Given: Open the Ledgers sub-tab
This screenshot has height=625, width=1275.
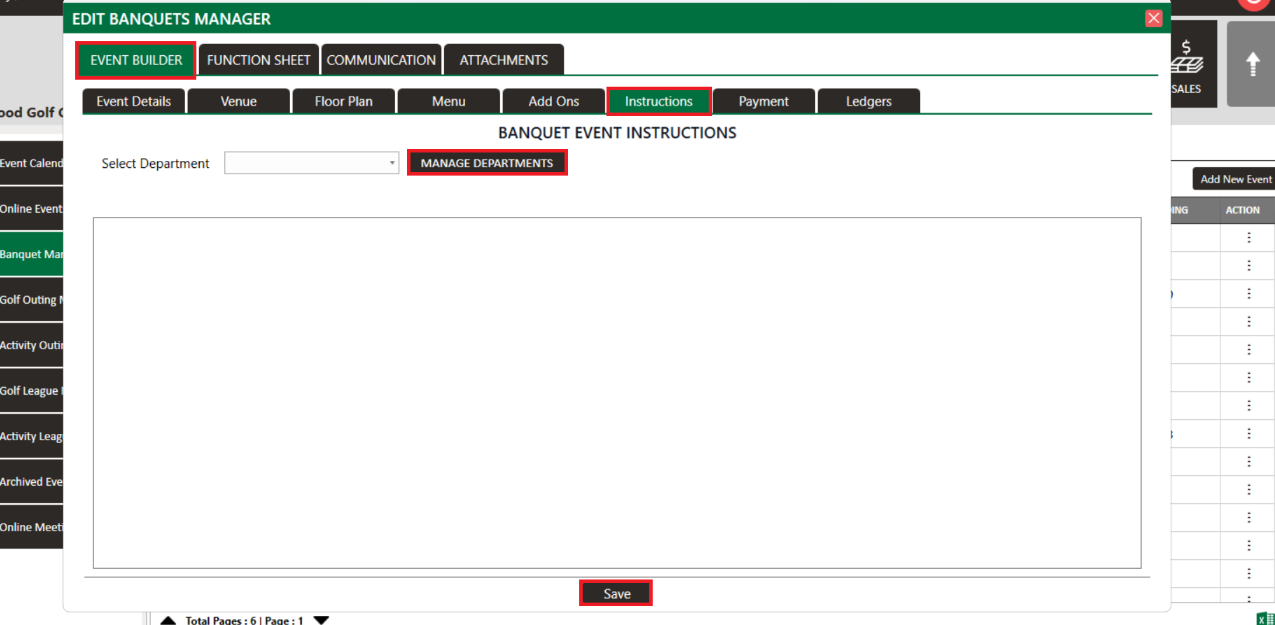Looking at the screenshot, I should [869, 101].
